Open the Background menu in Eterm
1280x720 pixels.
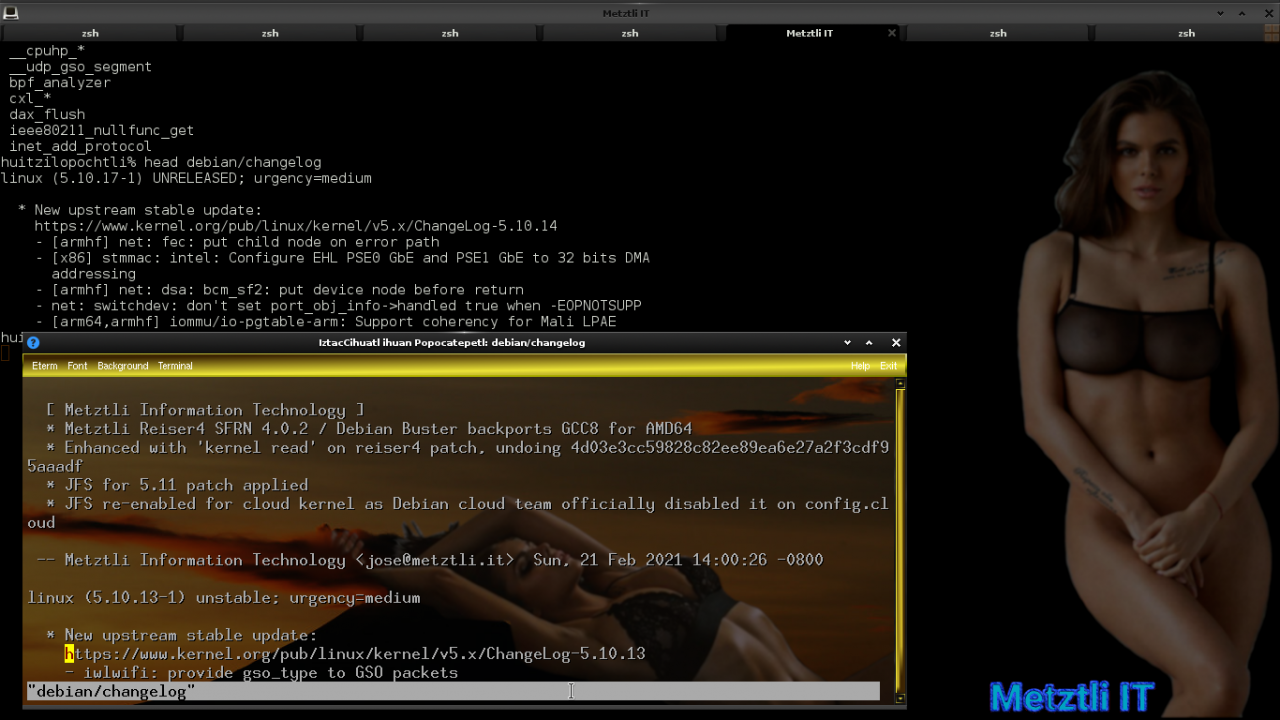(x=123, y=366)
